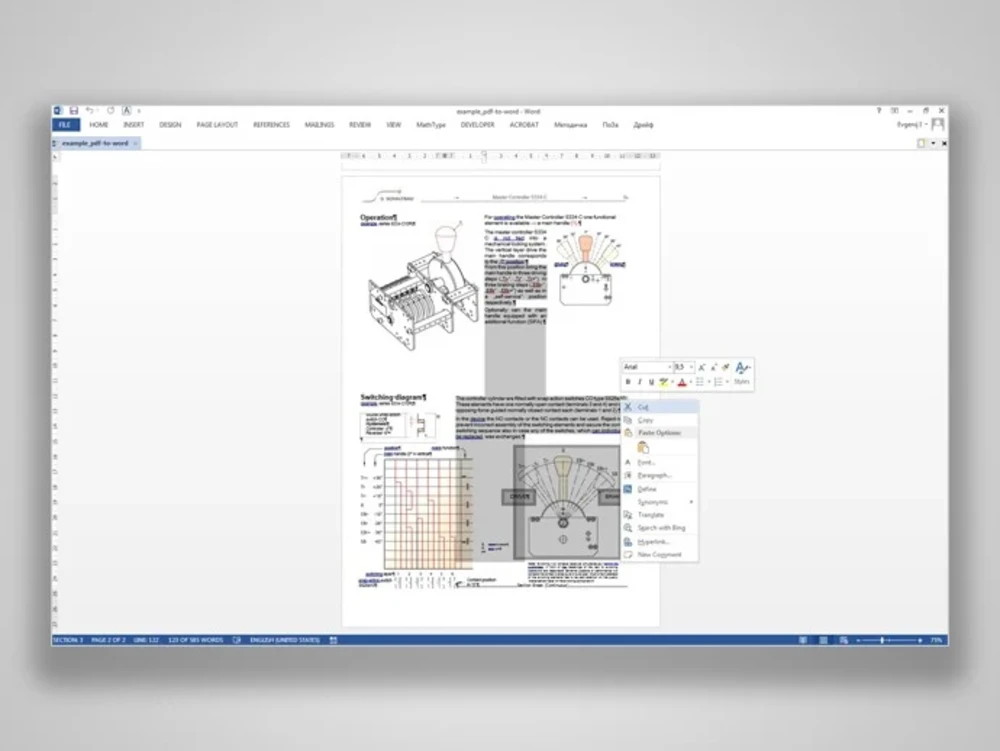Switch to the HOME ribbon tab
1000x751 pixels.
[x=99, y=125]
